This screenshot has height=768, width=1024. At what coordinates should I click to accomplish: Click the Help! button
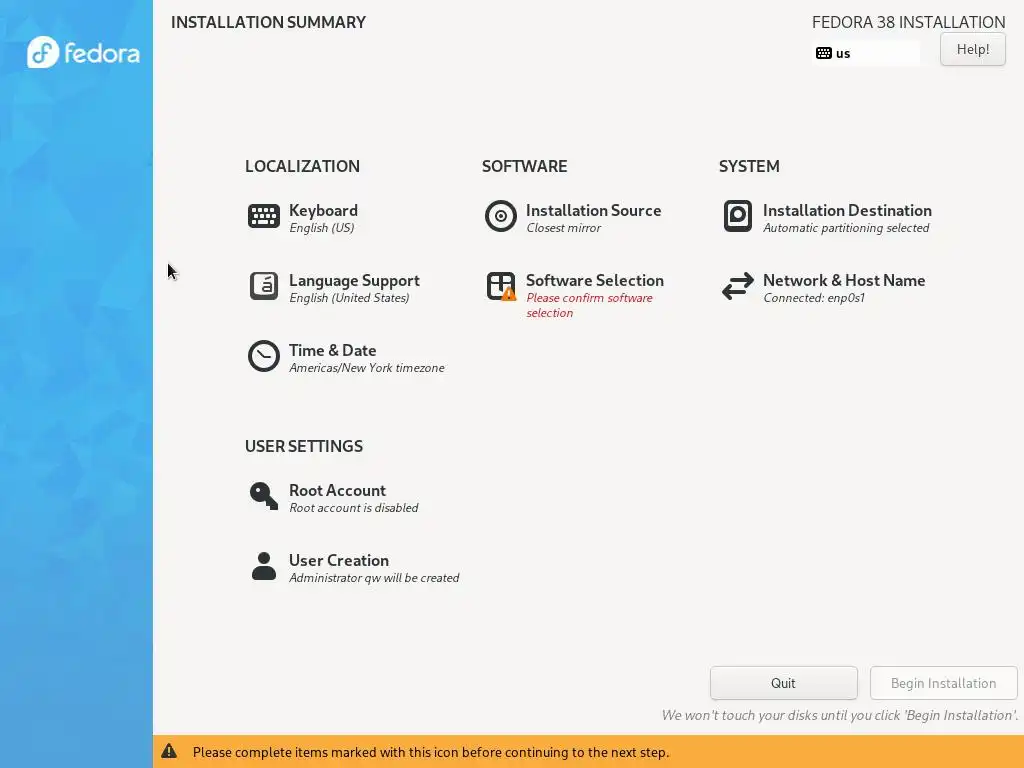(x=972, y=49)
